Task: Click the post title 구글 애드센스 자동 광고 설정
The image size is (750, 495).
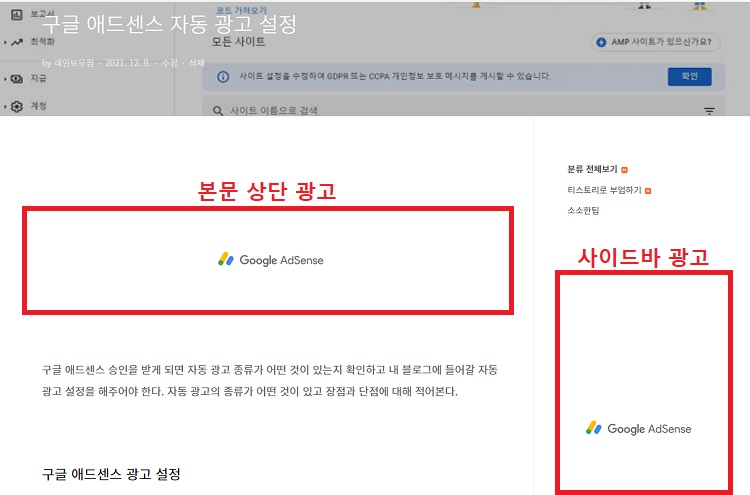Action: coord(169,24)
